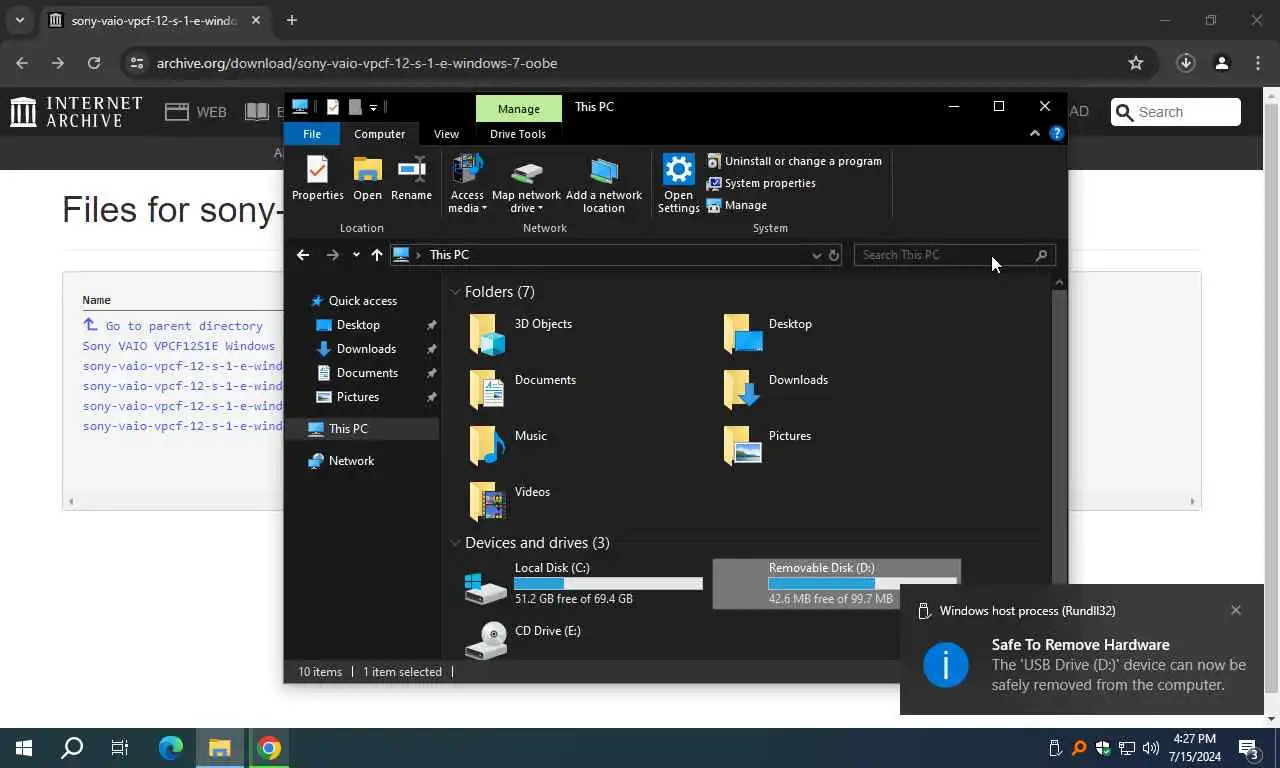
Task: Open address bar history dropdown
Action: (816, 255)
